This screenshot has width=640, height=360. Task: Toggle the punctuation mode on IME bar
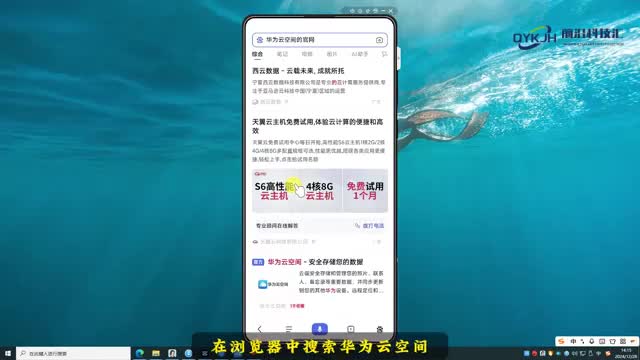tap(582, 341)
